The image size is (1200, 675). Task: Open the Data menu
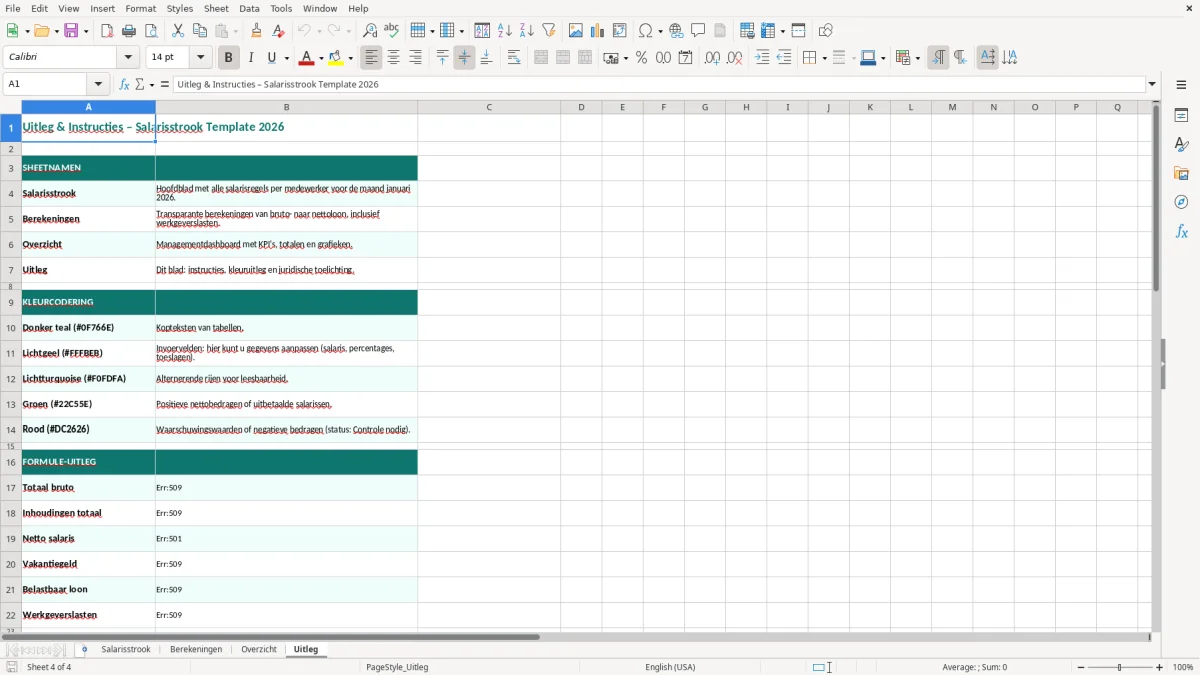click(x=249, y=8)
